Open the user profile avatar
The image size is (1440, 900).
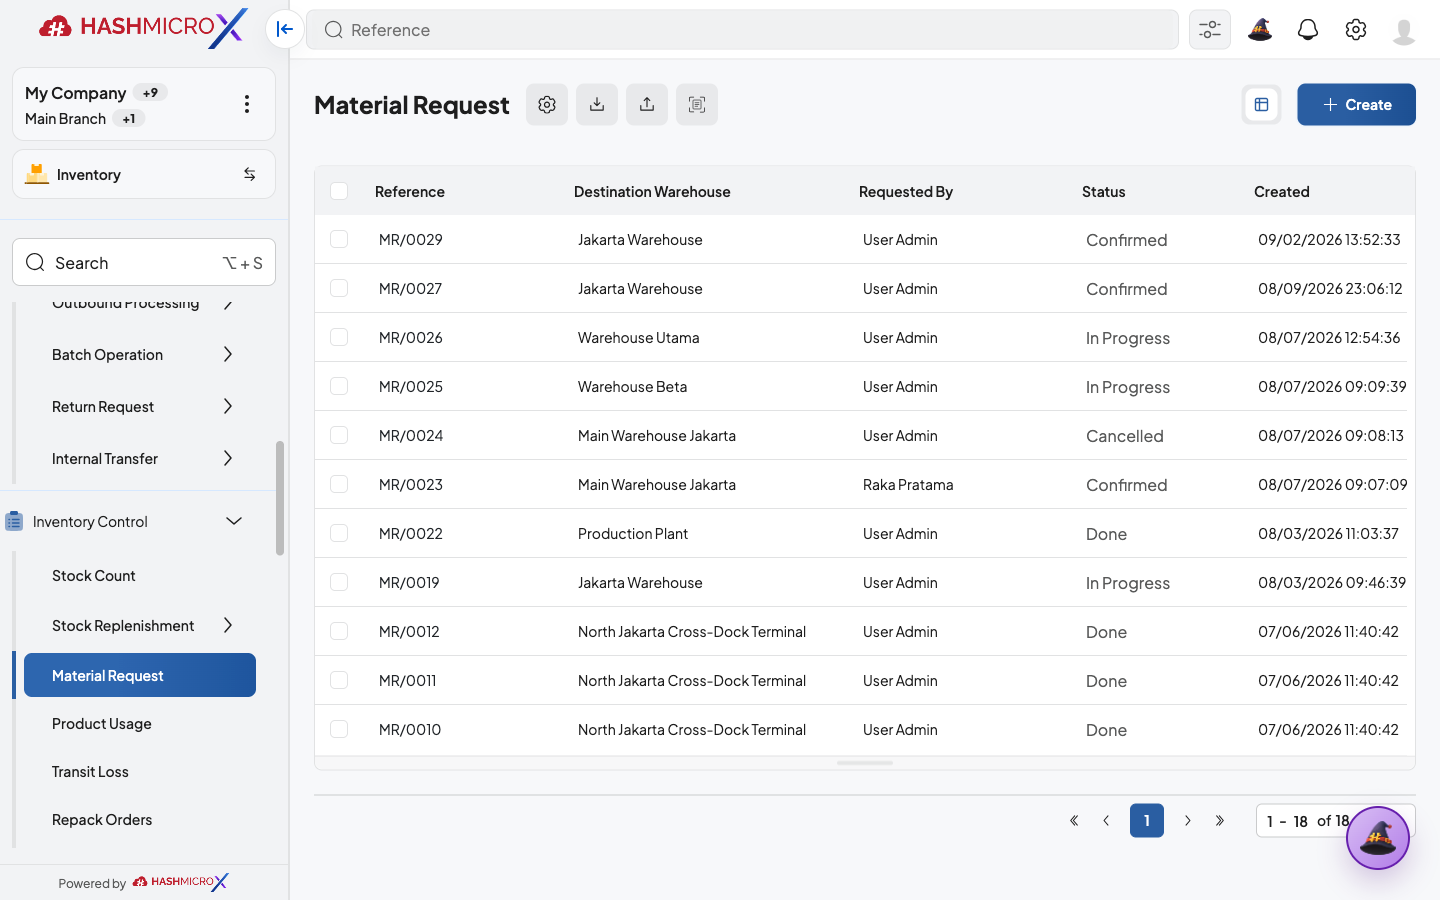pyautogui.click(x=1404, y=31)
